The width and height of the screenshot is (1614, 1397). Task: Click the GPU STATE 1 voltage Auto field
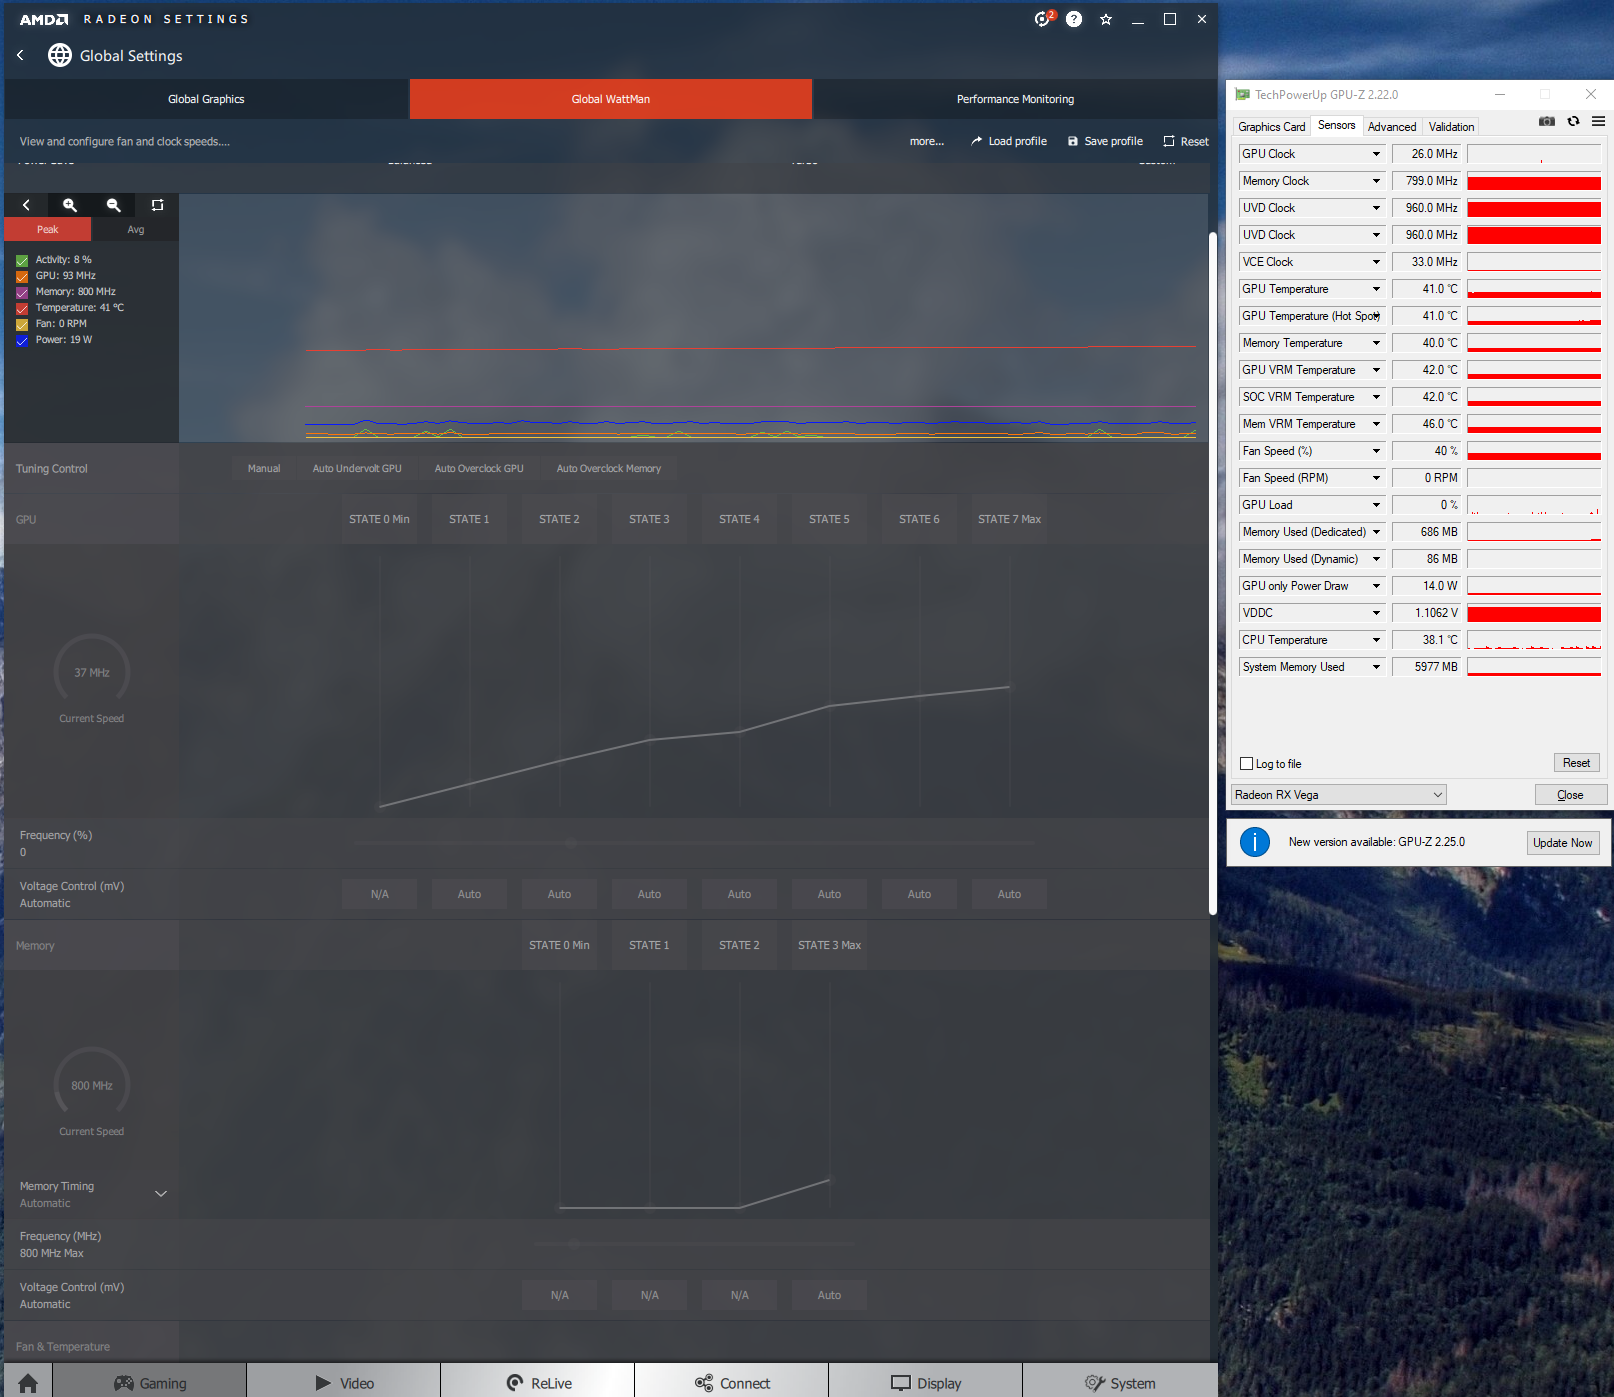469,894
